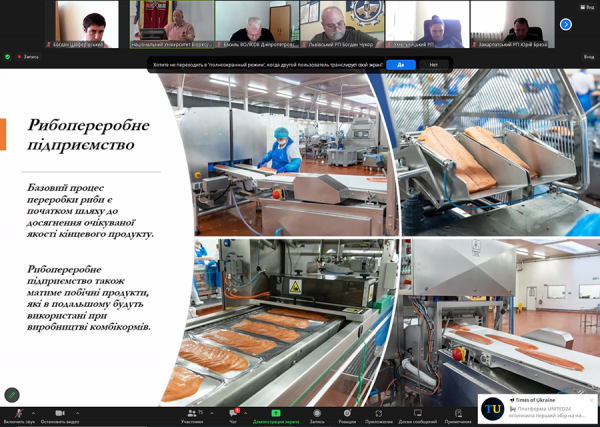Click the paragraph mentioning 'побічні продукти'

(89, 298)
